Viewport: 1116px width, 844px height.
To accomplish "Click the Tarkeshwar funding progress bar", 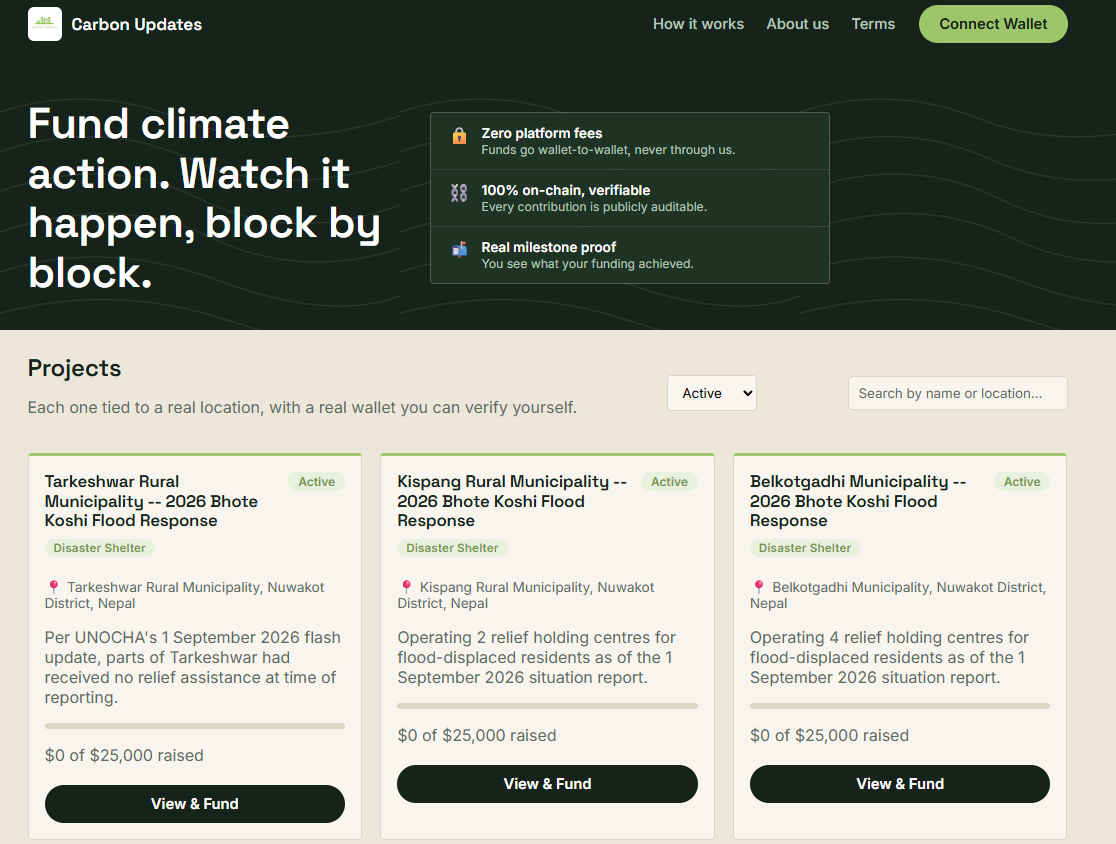I will pos(195,726).
